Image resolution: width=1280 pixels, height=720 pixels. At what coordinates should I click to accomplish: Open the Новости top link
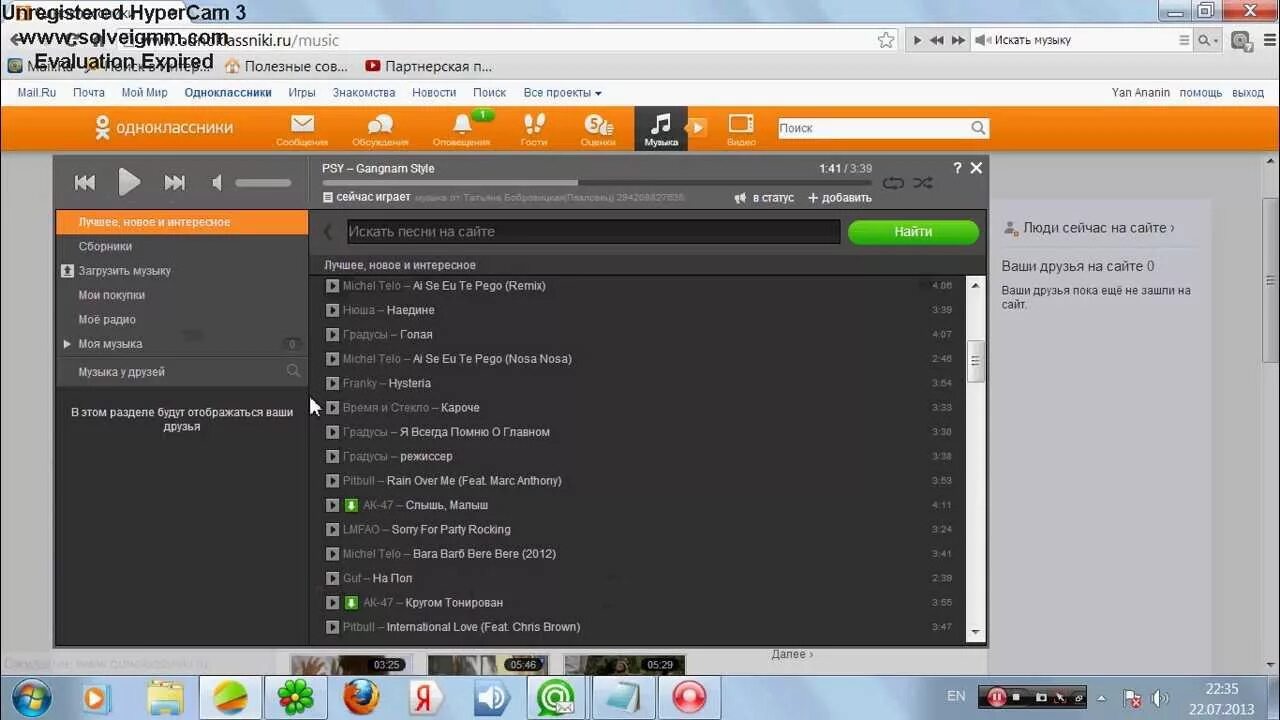point(434,92)
